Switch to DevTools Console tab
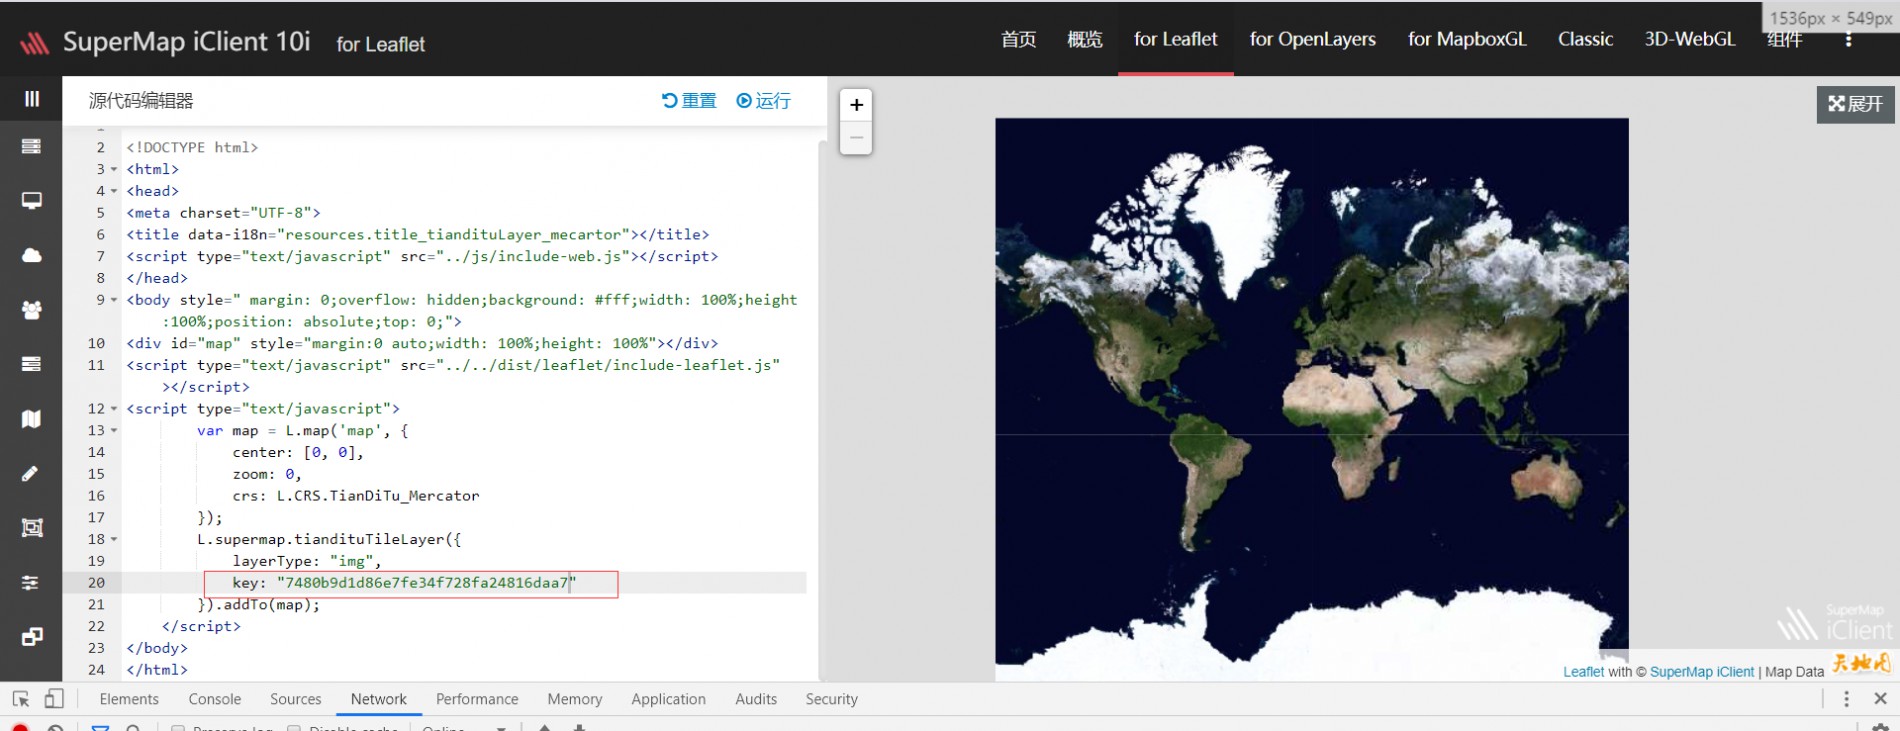1900x731 pixels. point(215,699)
